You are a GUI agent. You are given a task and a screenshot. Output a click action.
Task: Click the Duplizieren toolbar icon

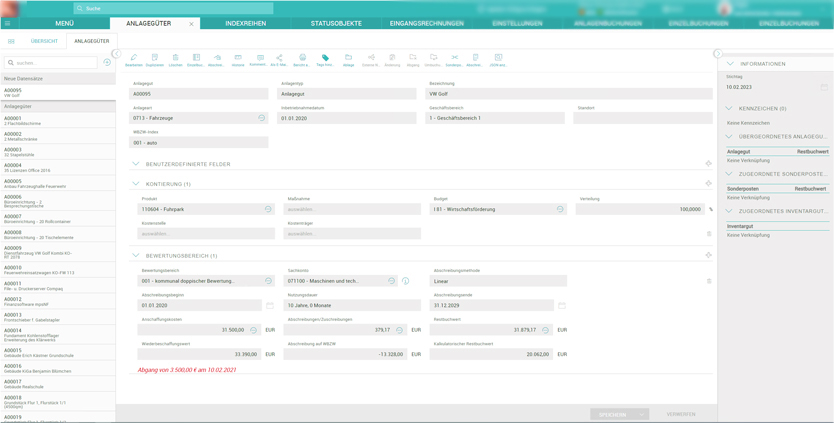coord(154,59)
